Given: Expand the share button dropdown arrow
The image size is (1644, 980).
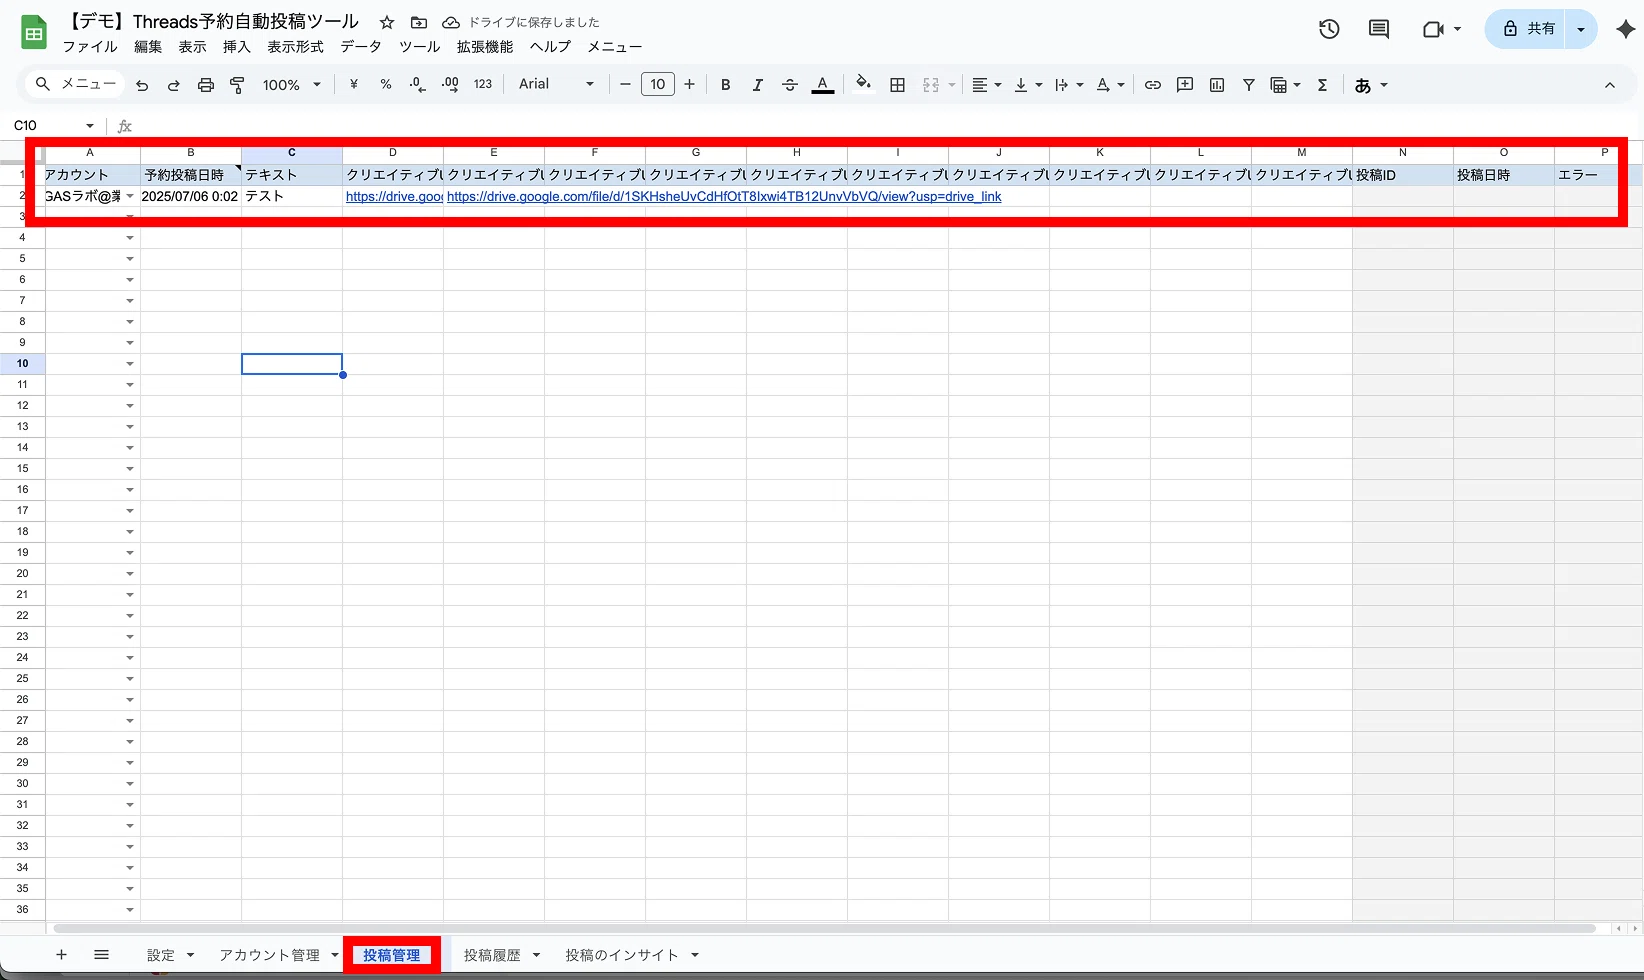Looking at the screenshot, I should 1581,29.
